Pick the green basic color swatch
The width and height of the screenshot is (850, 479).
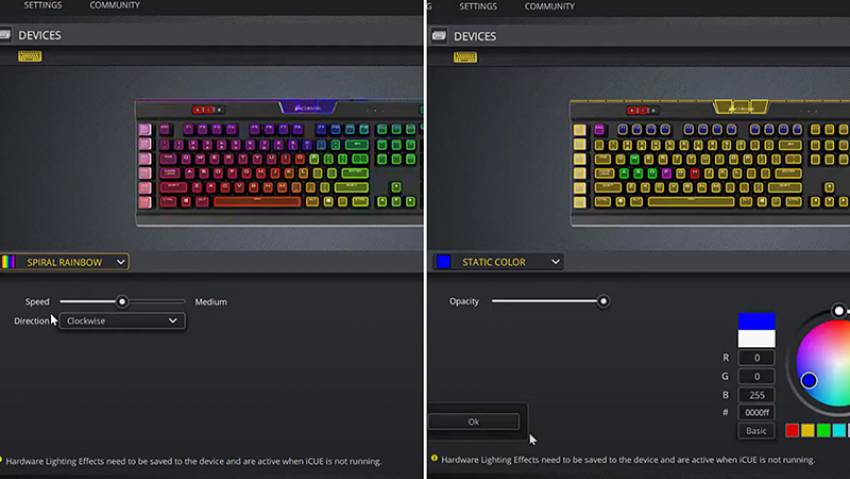[x=823, y=430]
